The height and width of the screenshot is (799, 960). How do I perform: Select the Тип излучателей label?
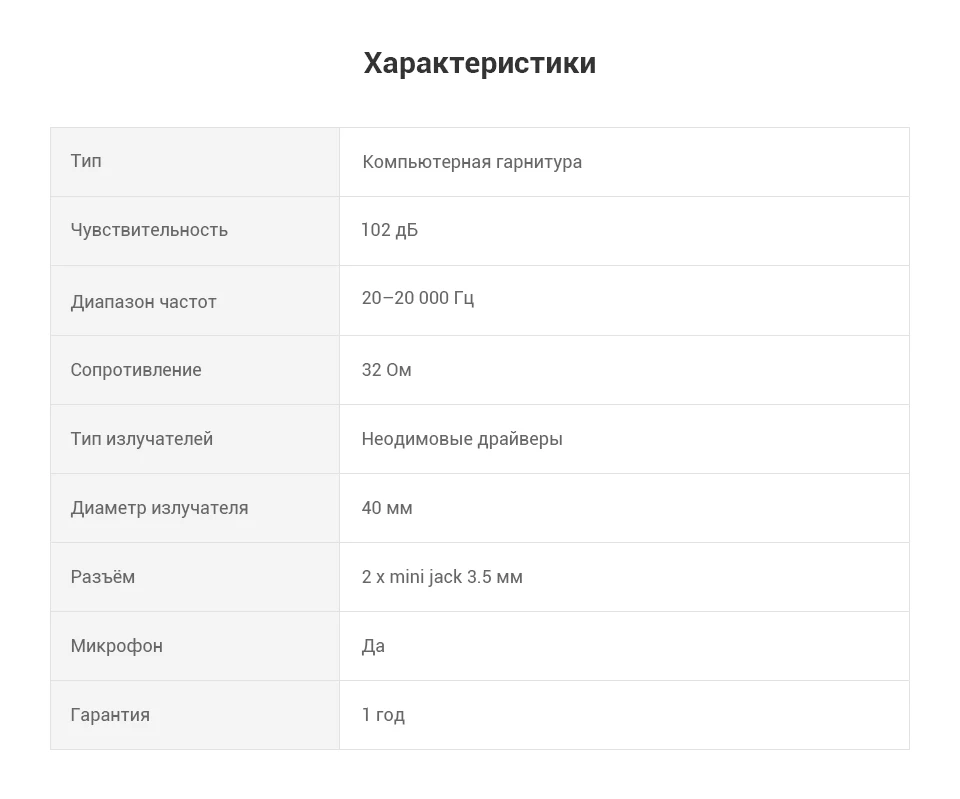pos(141,439)
